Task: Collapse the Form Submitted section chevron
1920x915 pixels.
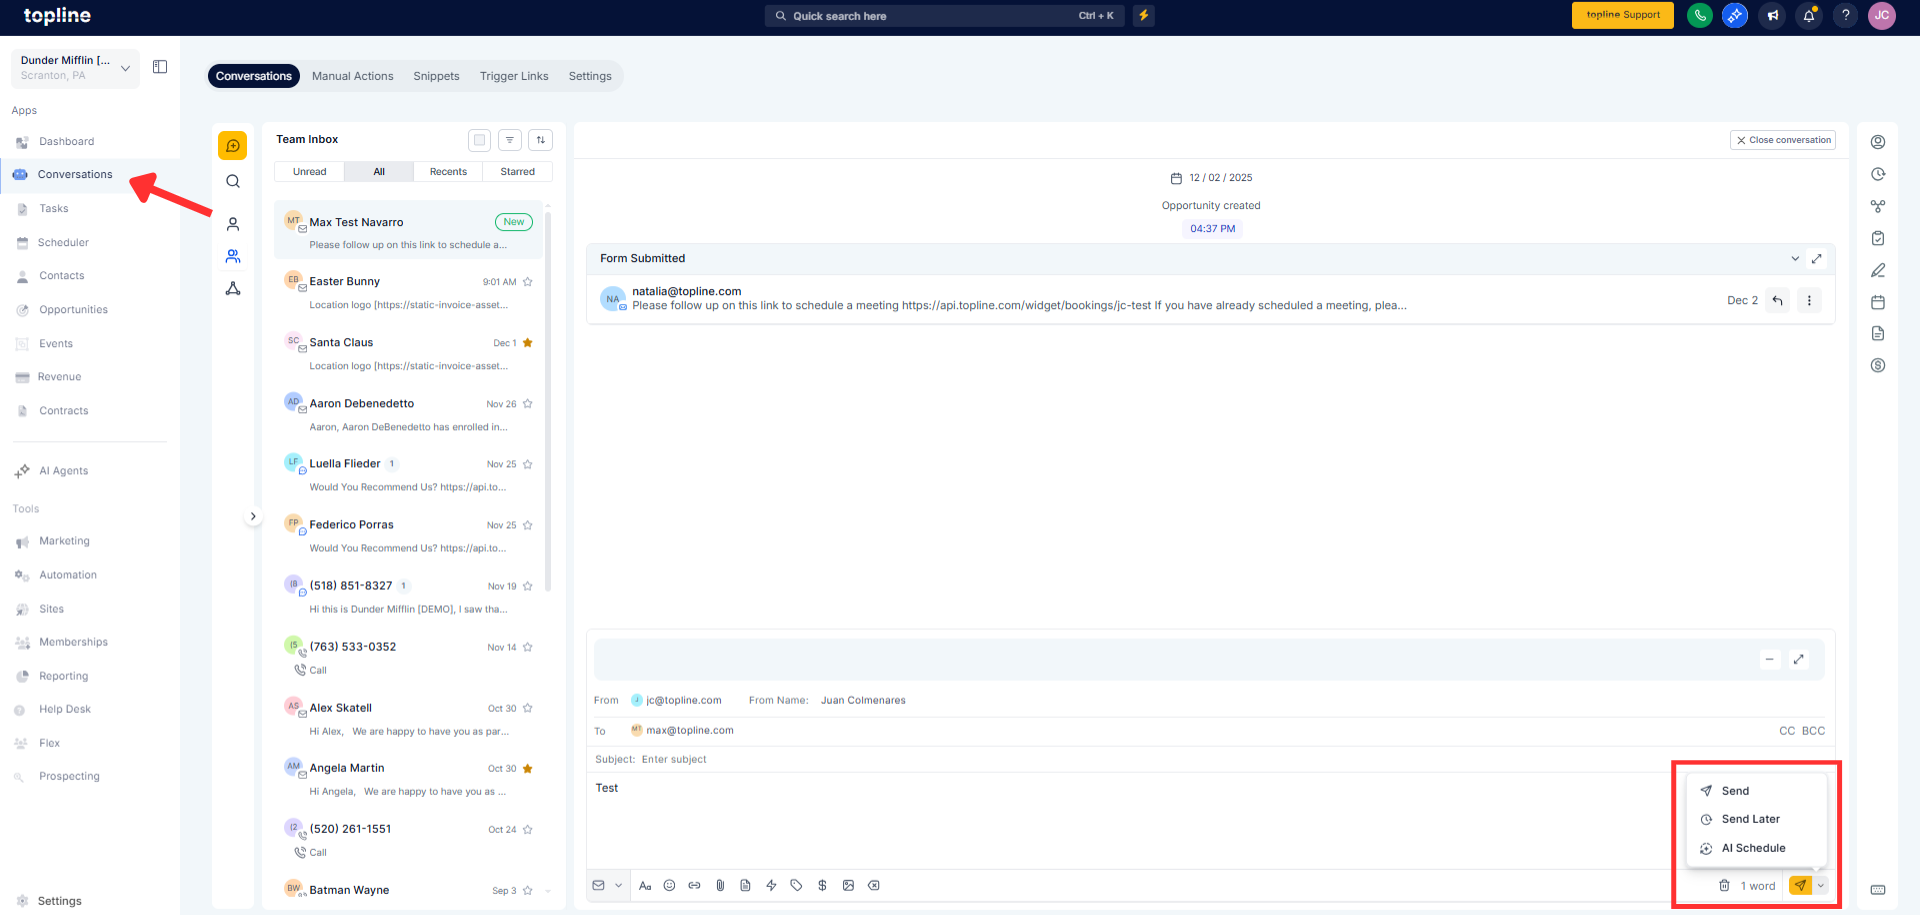Action: point(1795,258)
